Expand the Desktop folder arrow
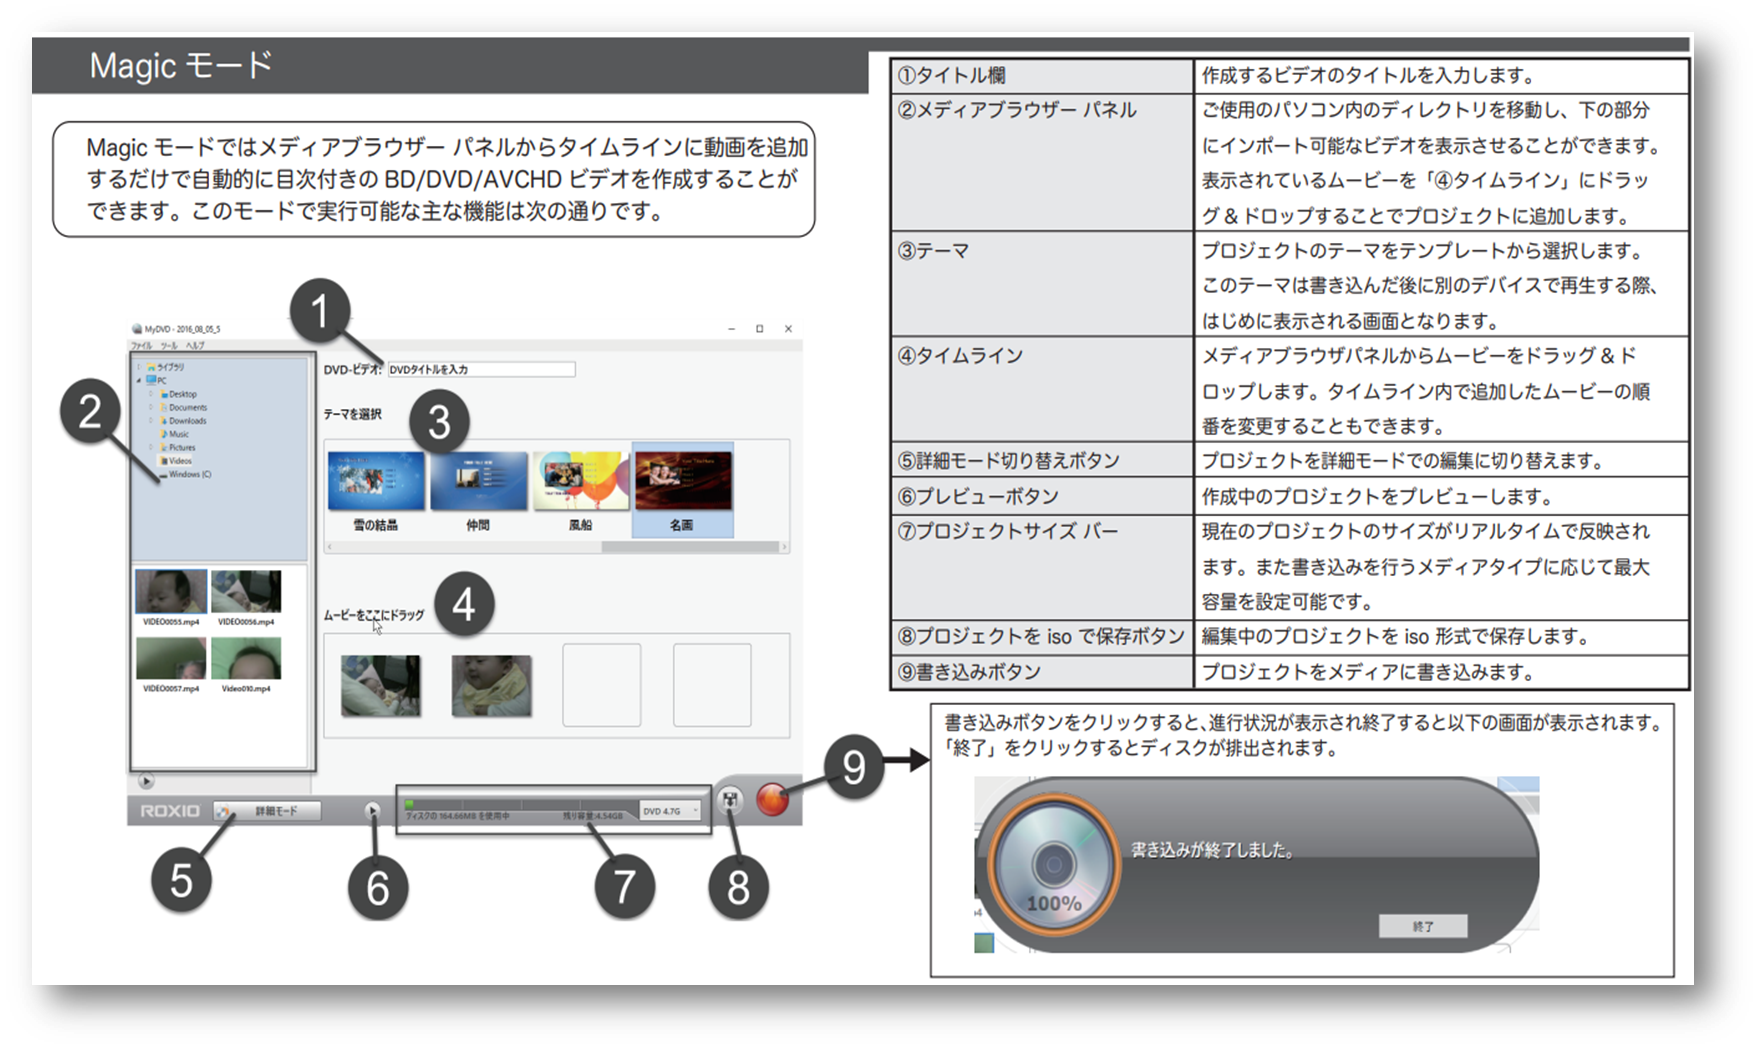This screenshot has height=1050, width=1759. pyautogui.click(x=151, y=394)
